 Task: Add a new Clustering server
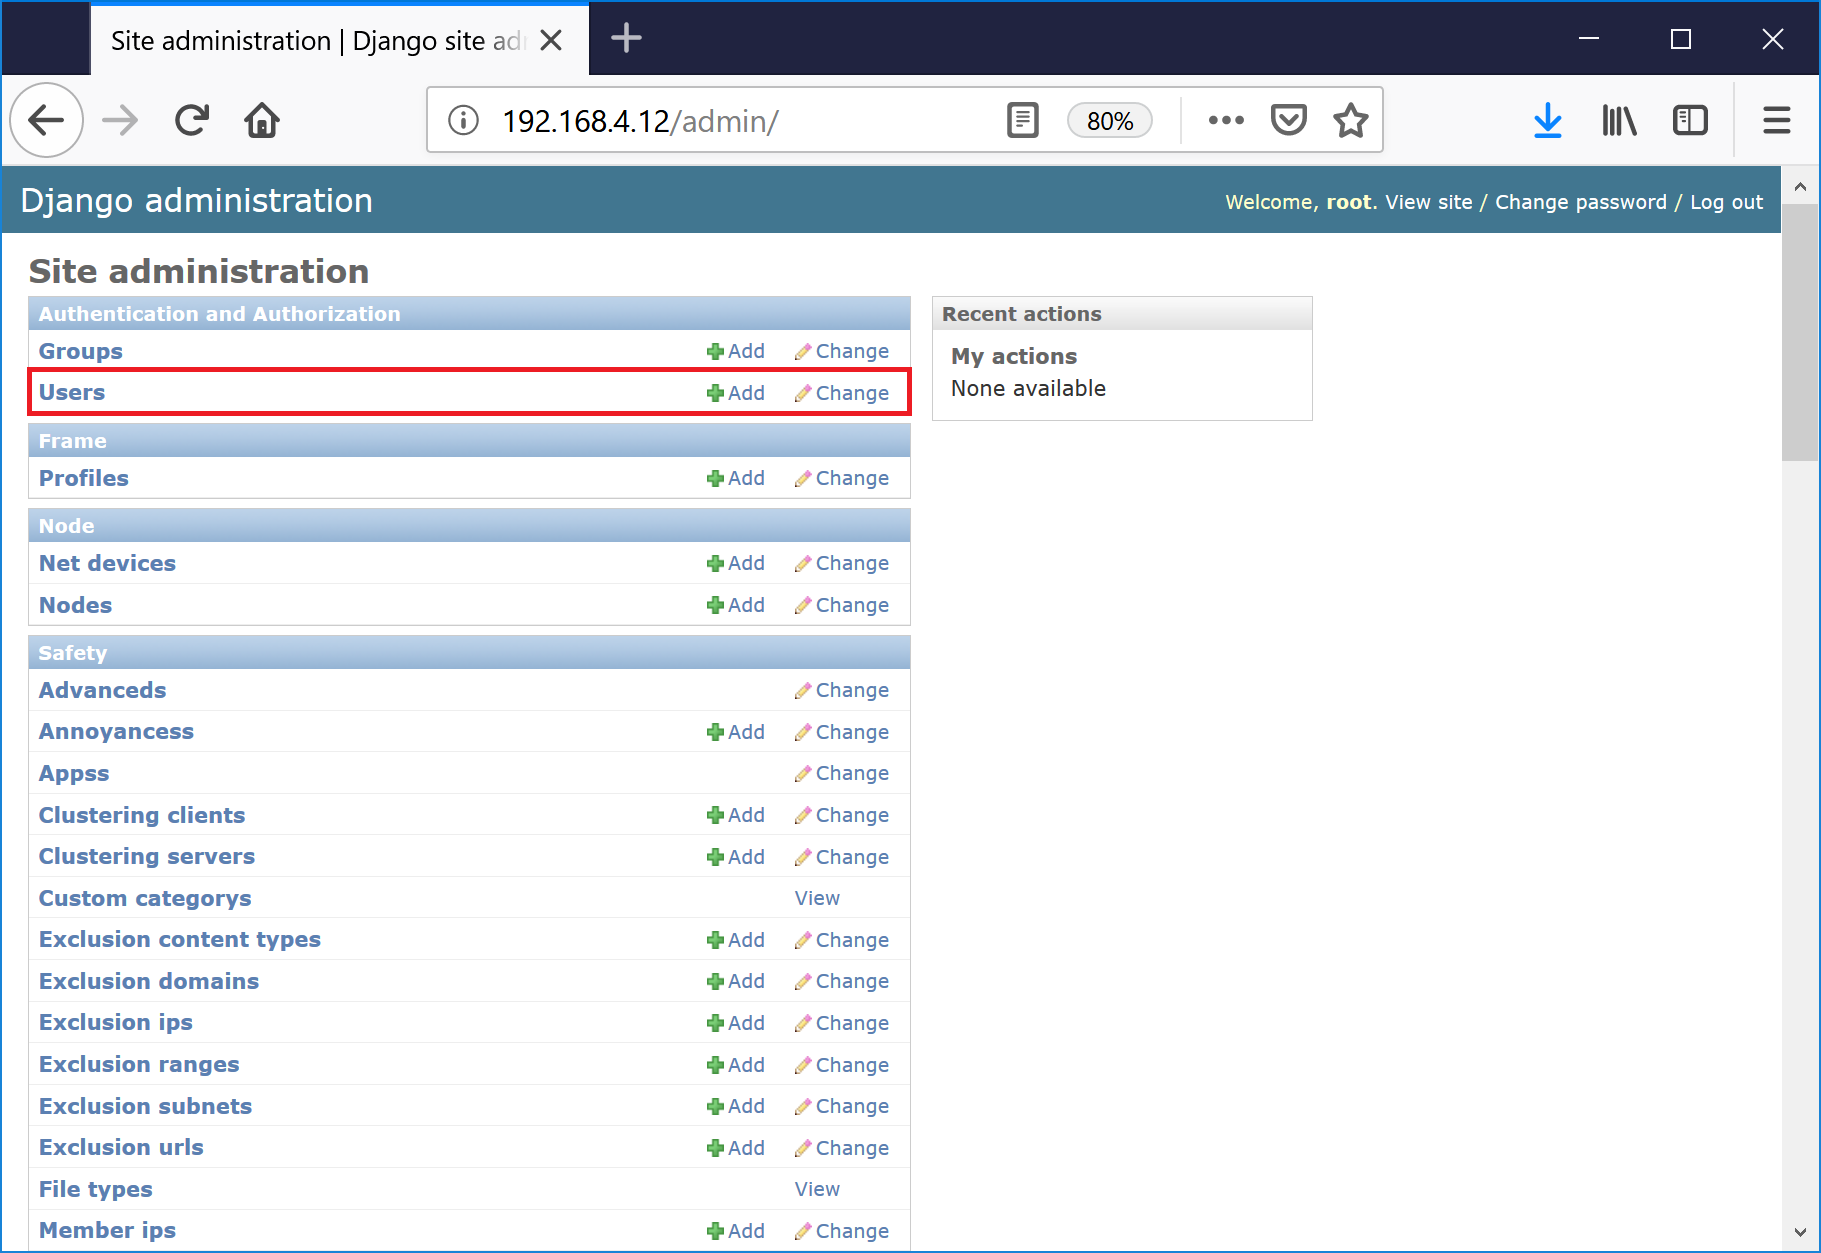pyautogui.click(x=736, y=857)
